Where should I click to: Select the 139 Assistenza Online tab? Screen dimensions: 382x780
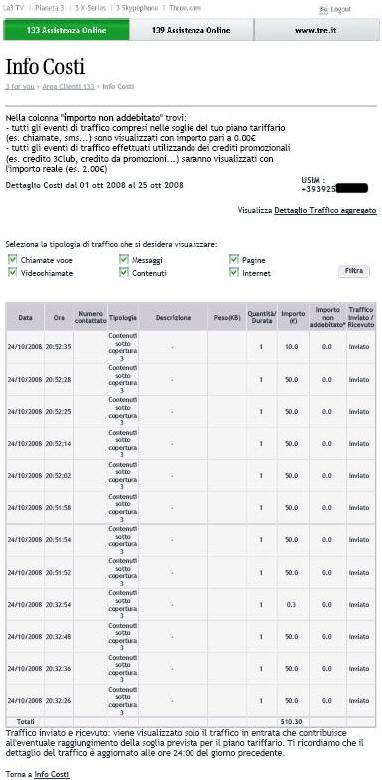click(x=191, y=30)
